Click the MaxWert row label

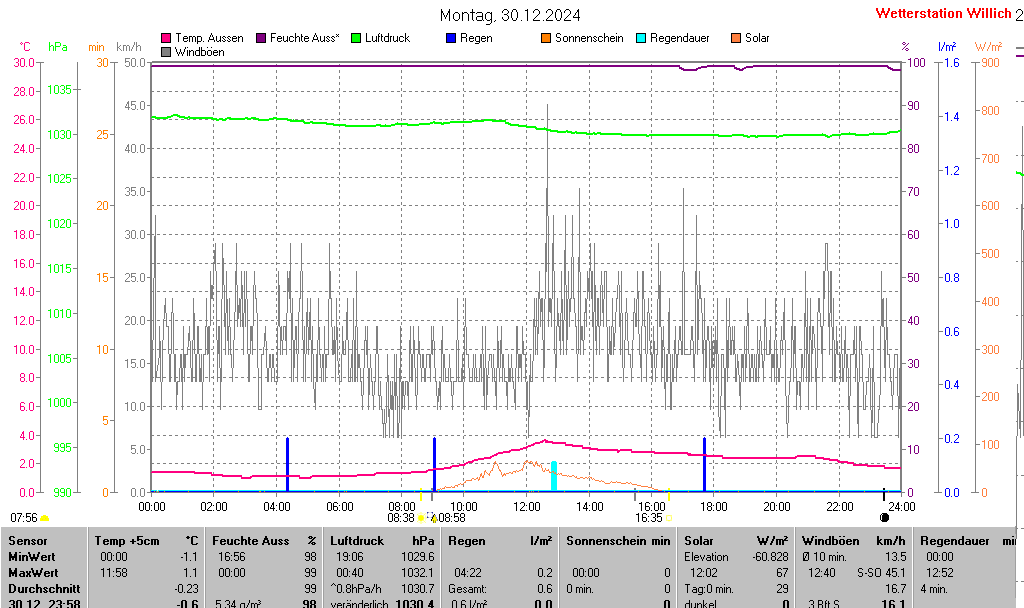pos(33,573)
